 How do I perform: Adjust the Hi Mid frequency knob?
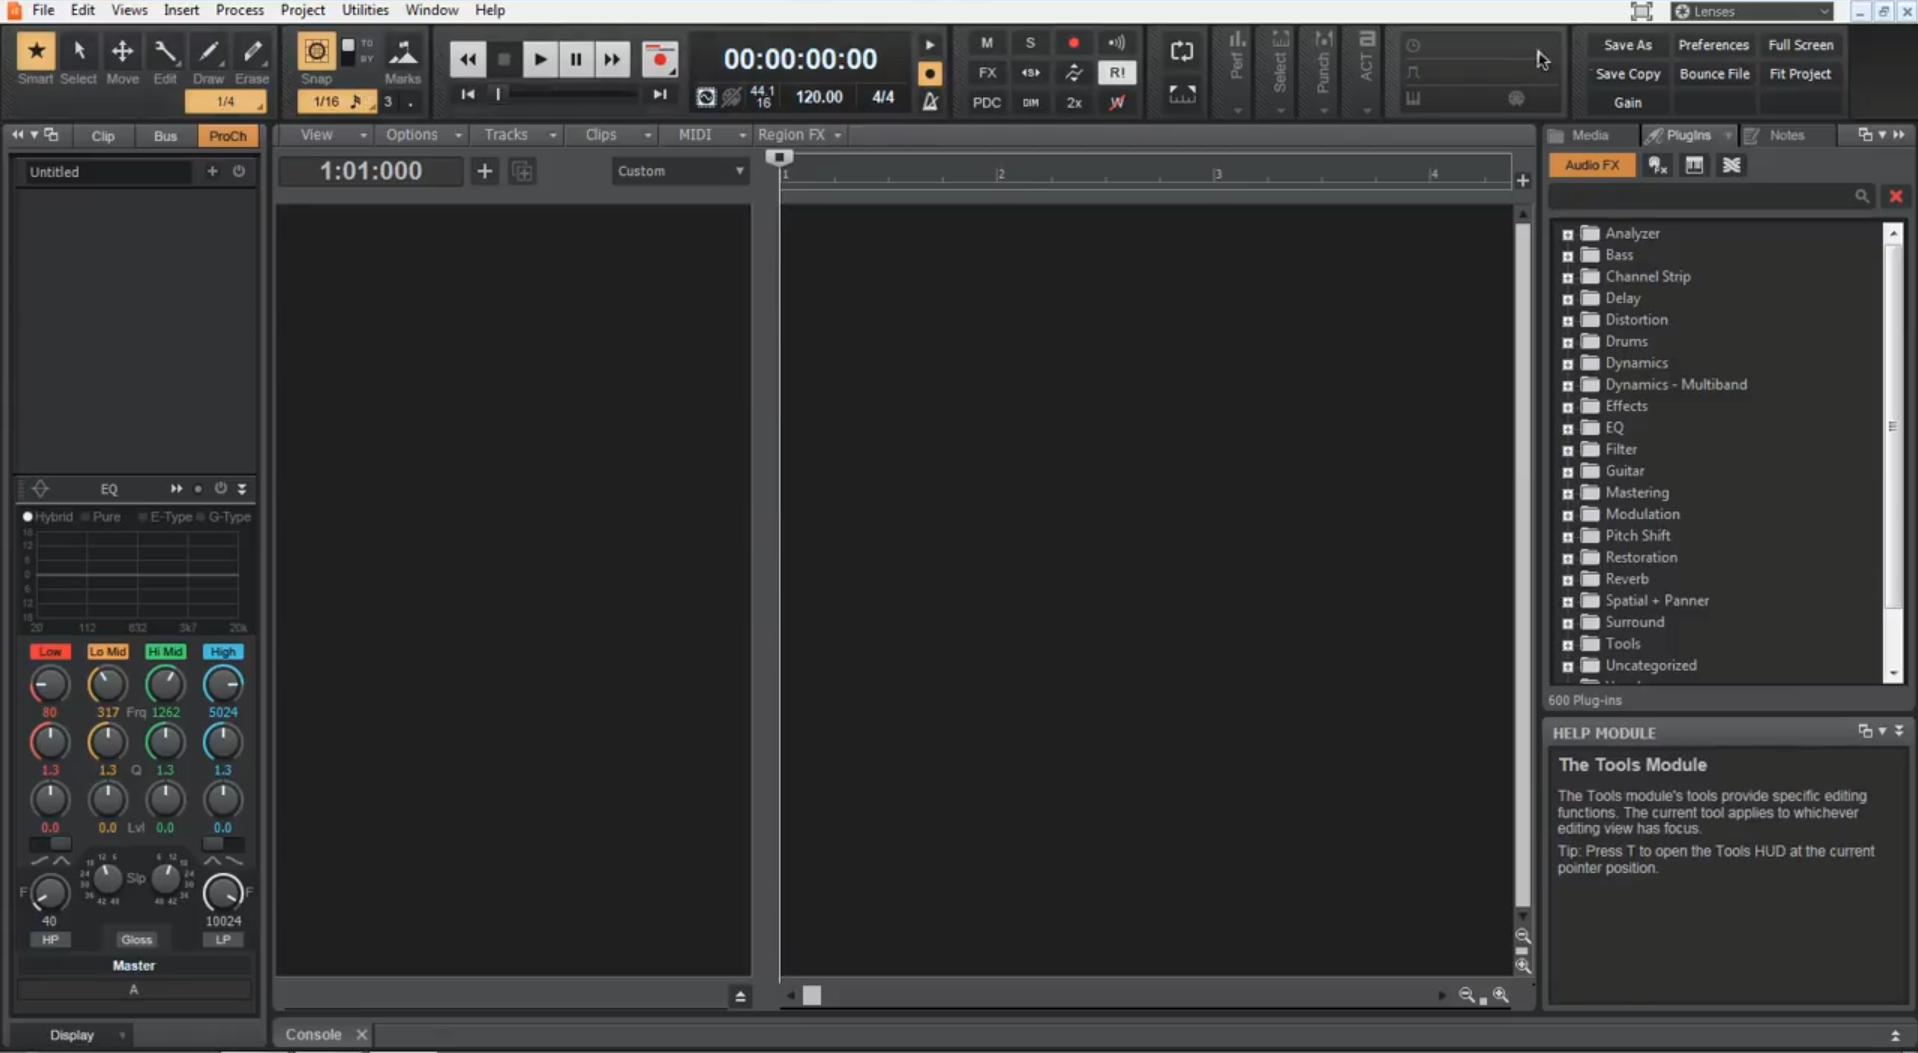coord(165,685)
